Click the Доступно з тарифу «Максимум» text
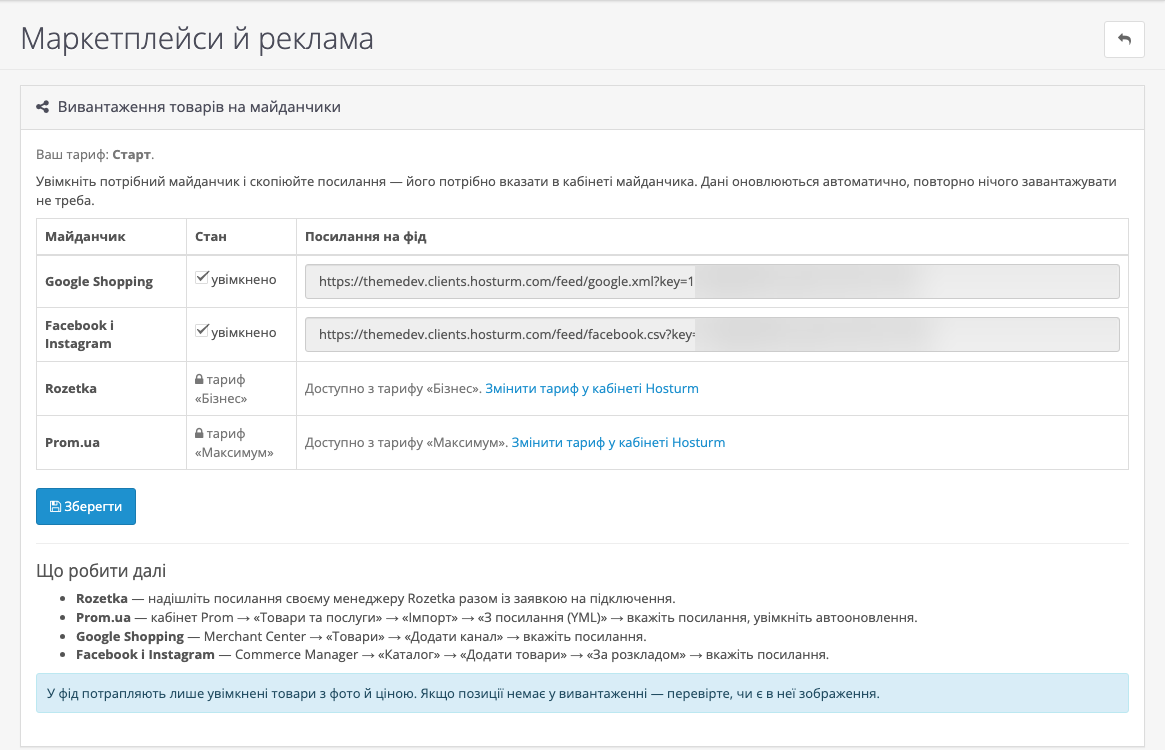Viewport: 1165px width, 750px height. pyautogui.click(x=407, y=443)
